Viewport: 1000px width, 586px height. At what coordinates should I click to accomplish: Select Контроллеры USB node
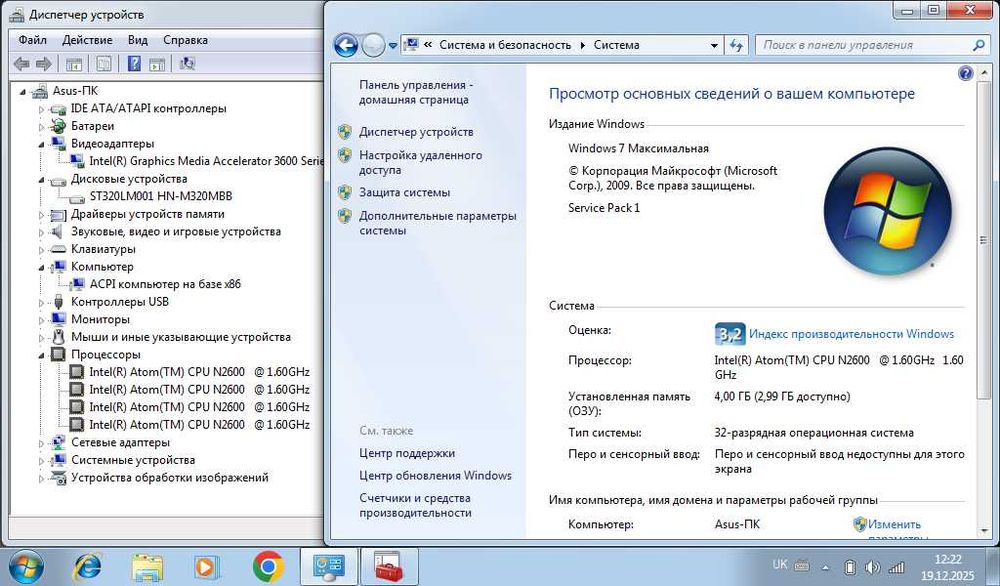(120, 302)
